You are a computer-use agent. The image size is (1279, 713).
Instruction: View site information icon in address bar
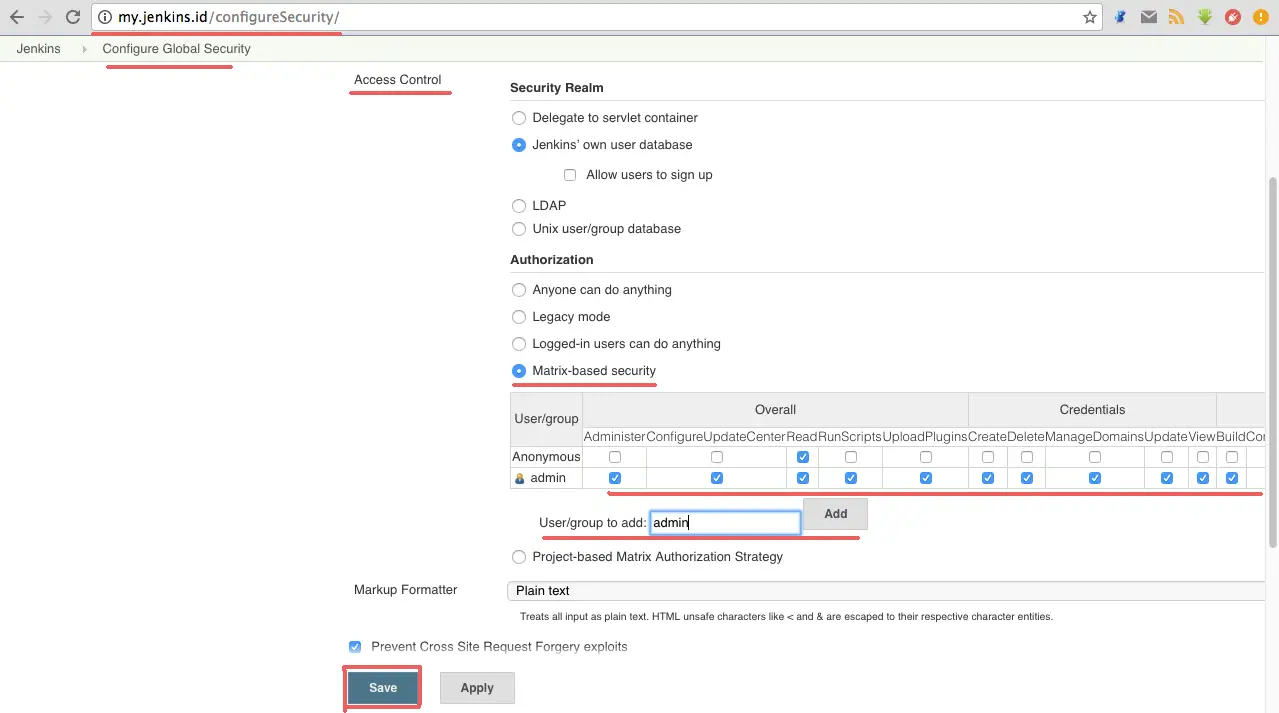(x=105, y=17)
